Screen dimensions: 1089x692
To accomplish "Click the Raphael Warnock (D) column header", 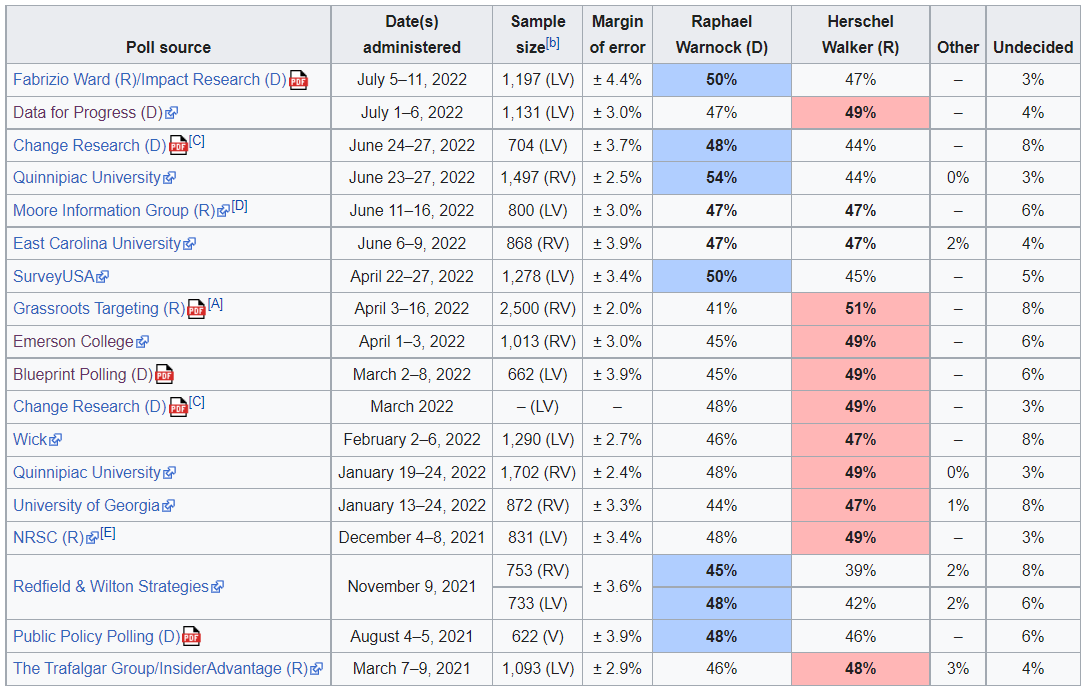I will (x=722, y=35).
